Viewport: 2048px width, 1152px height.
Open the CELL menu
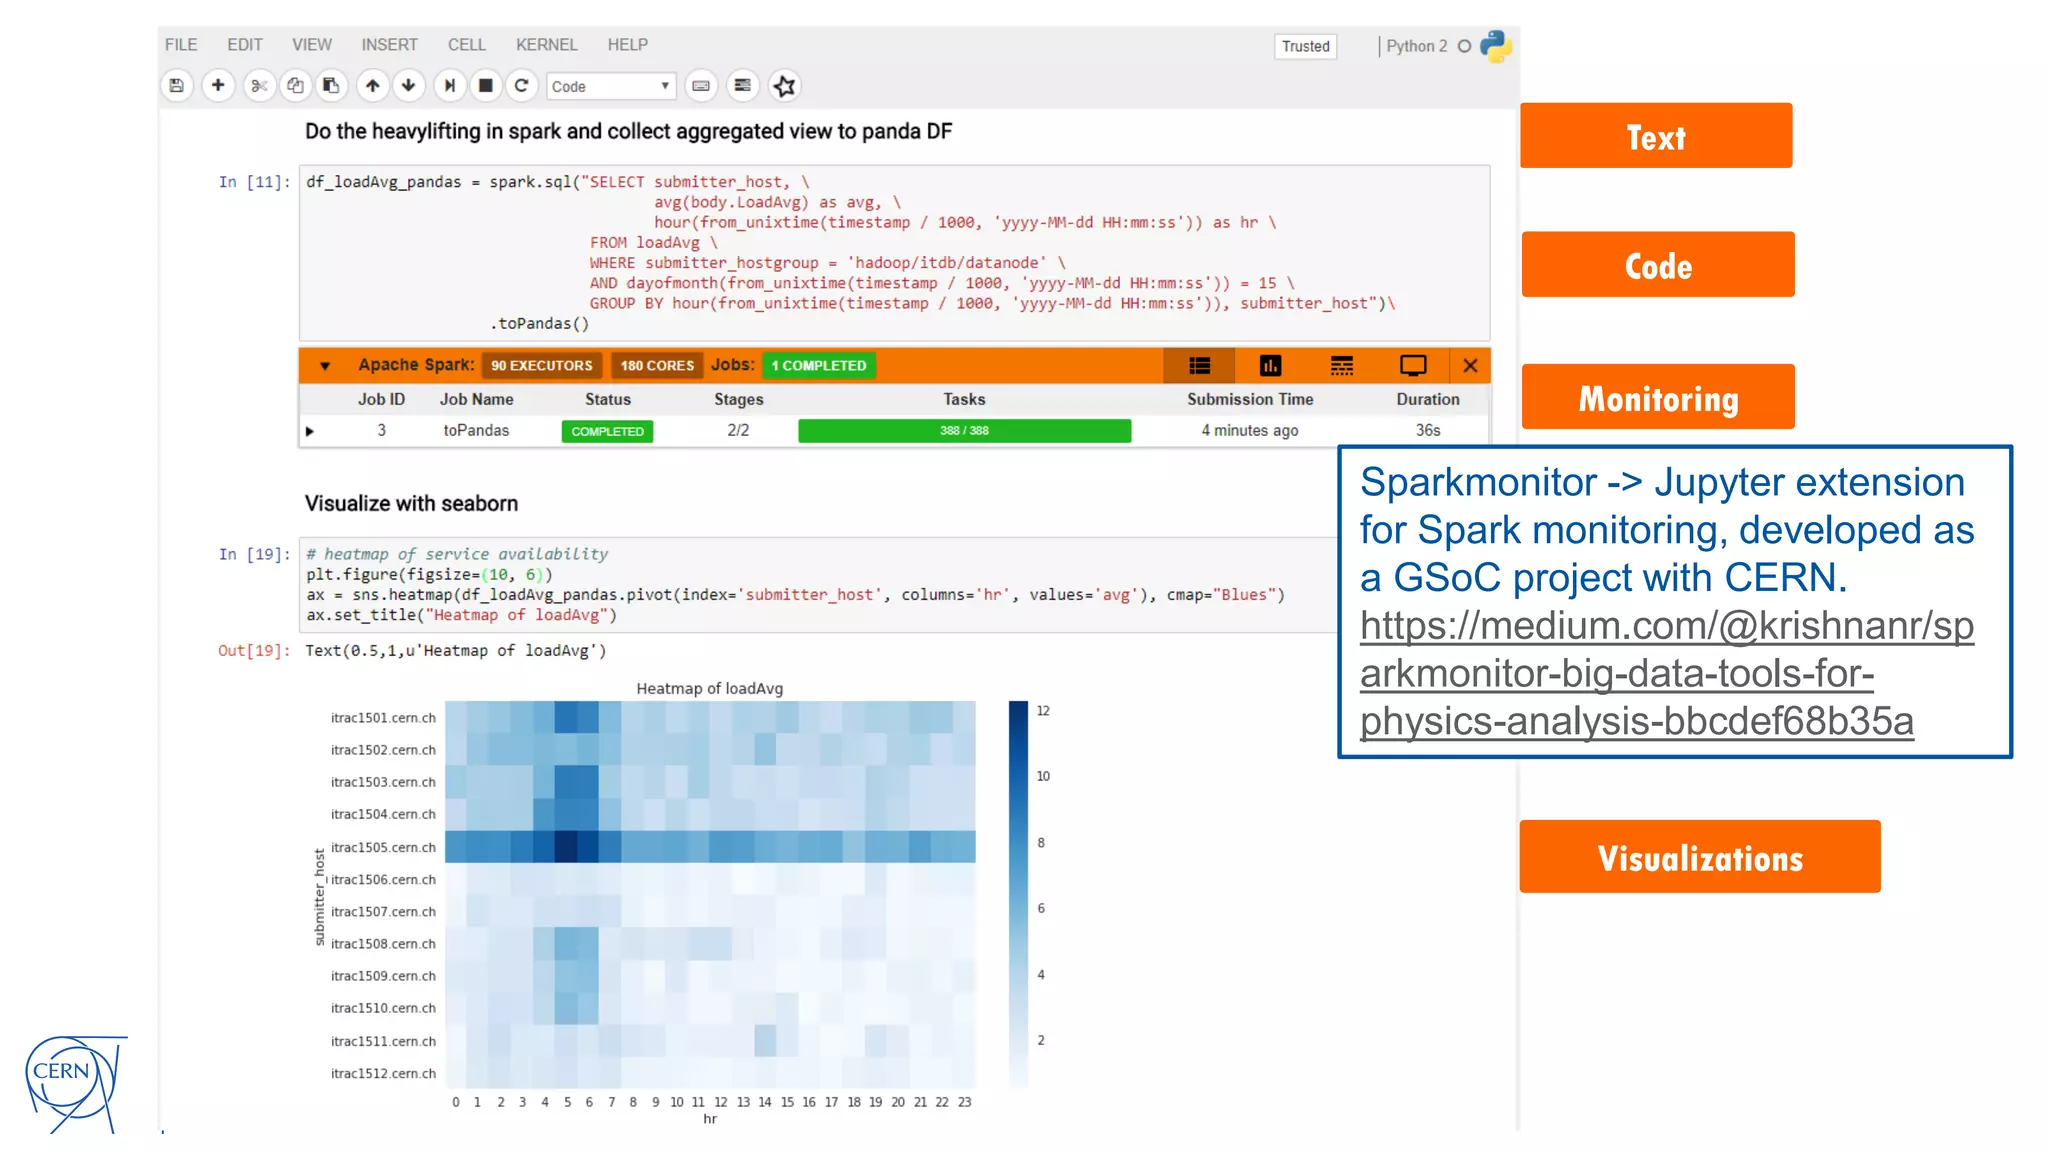pyautogui.click(x=466, y=45)
